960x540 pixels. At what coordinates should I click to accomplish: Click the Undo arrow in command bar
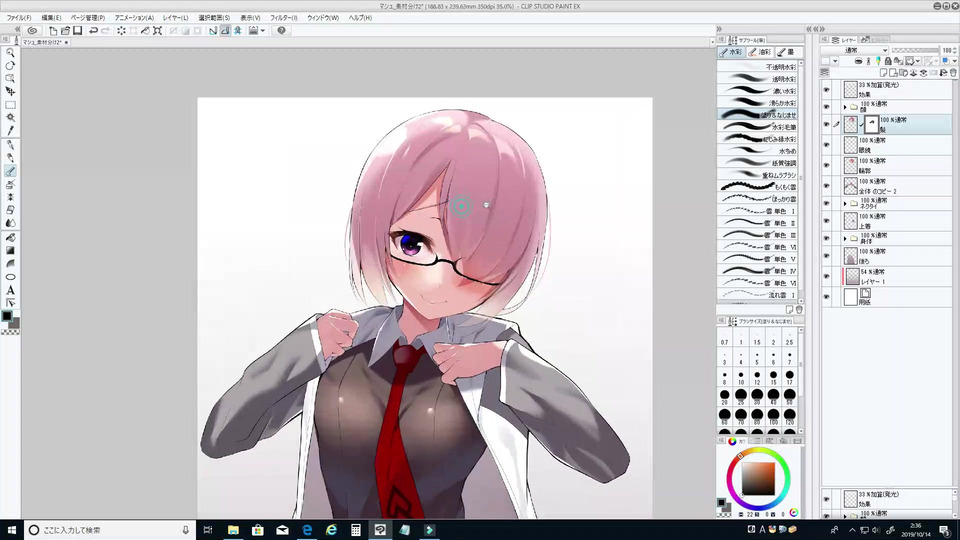[94, 31]
